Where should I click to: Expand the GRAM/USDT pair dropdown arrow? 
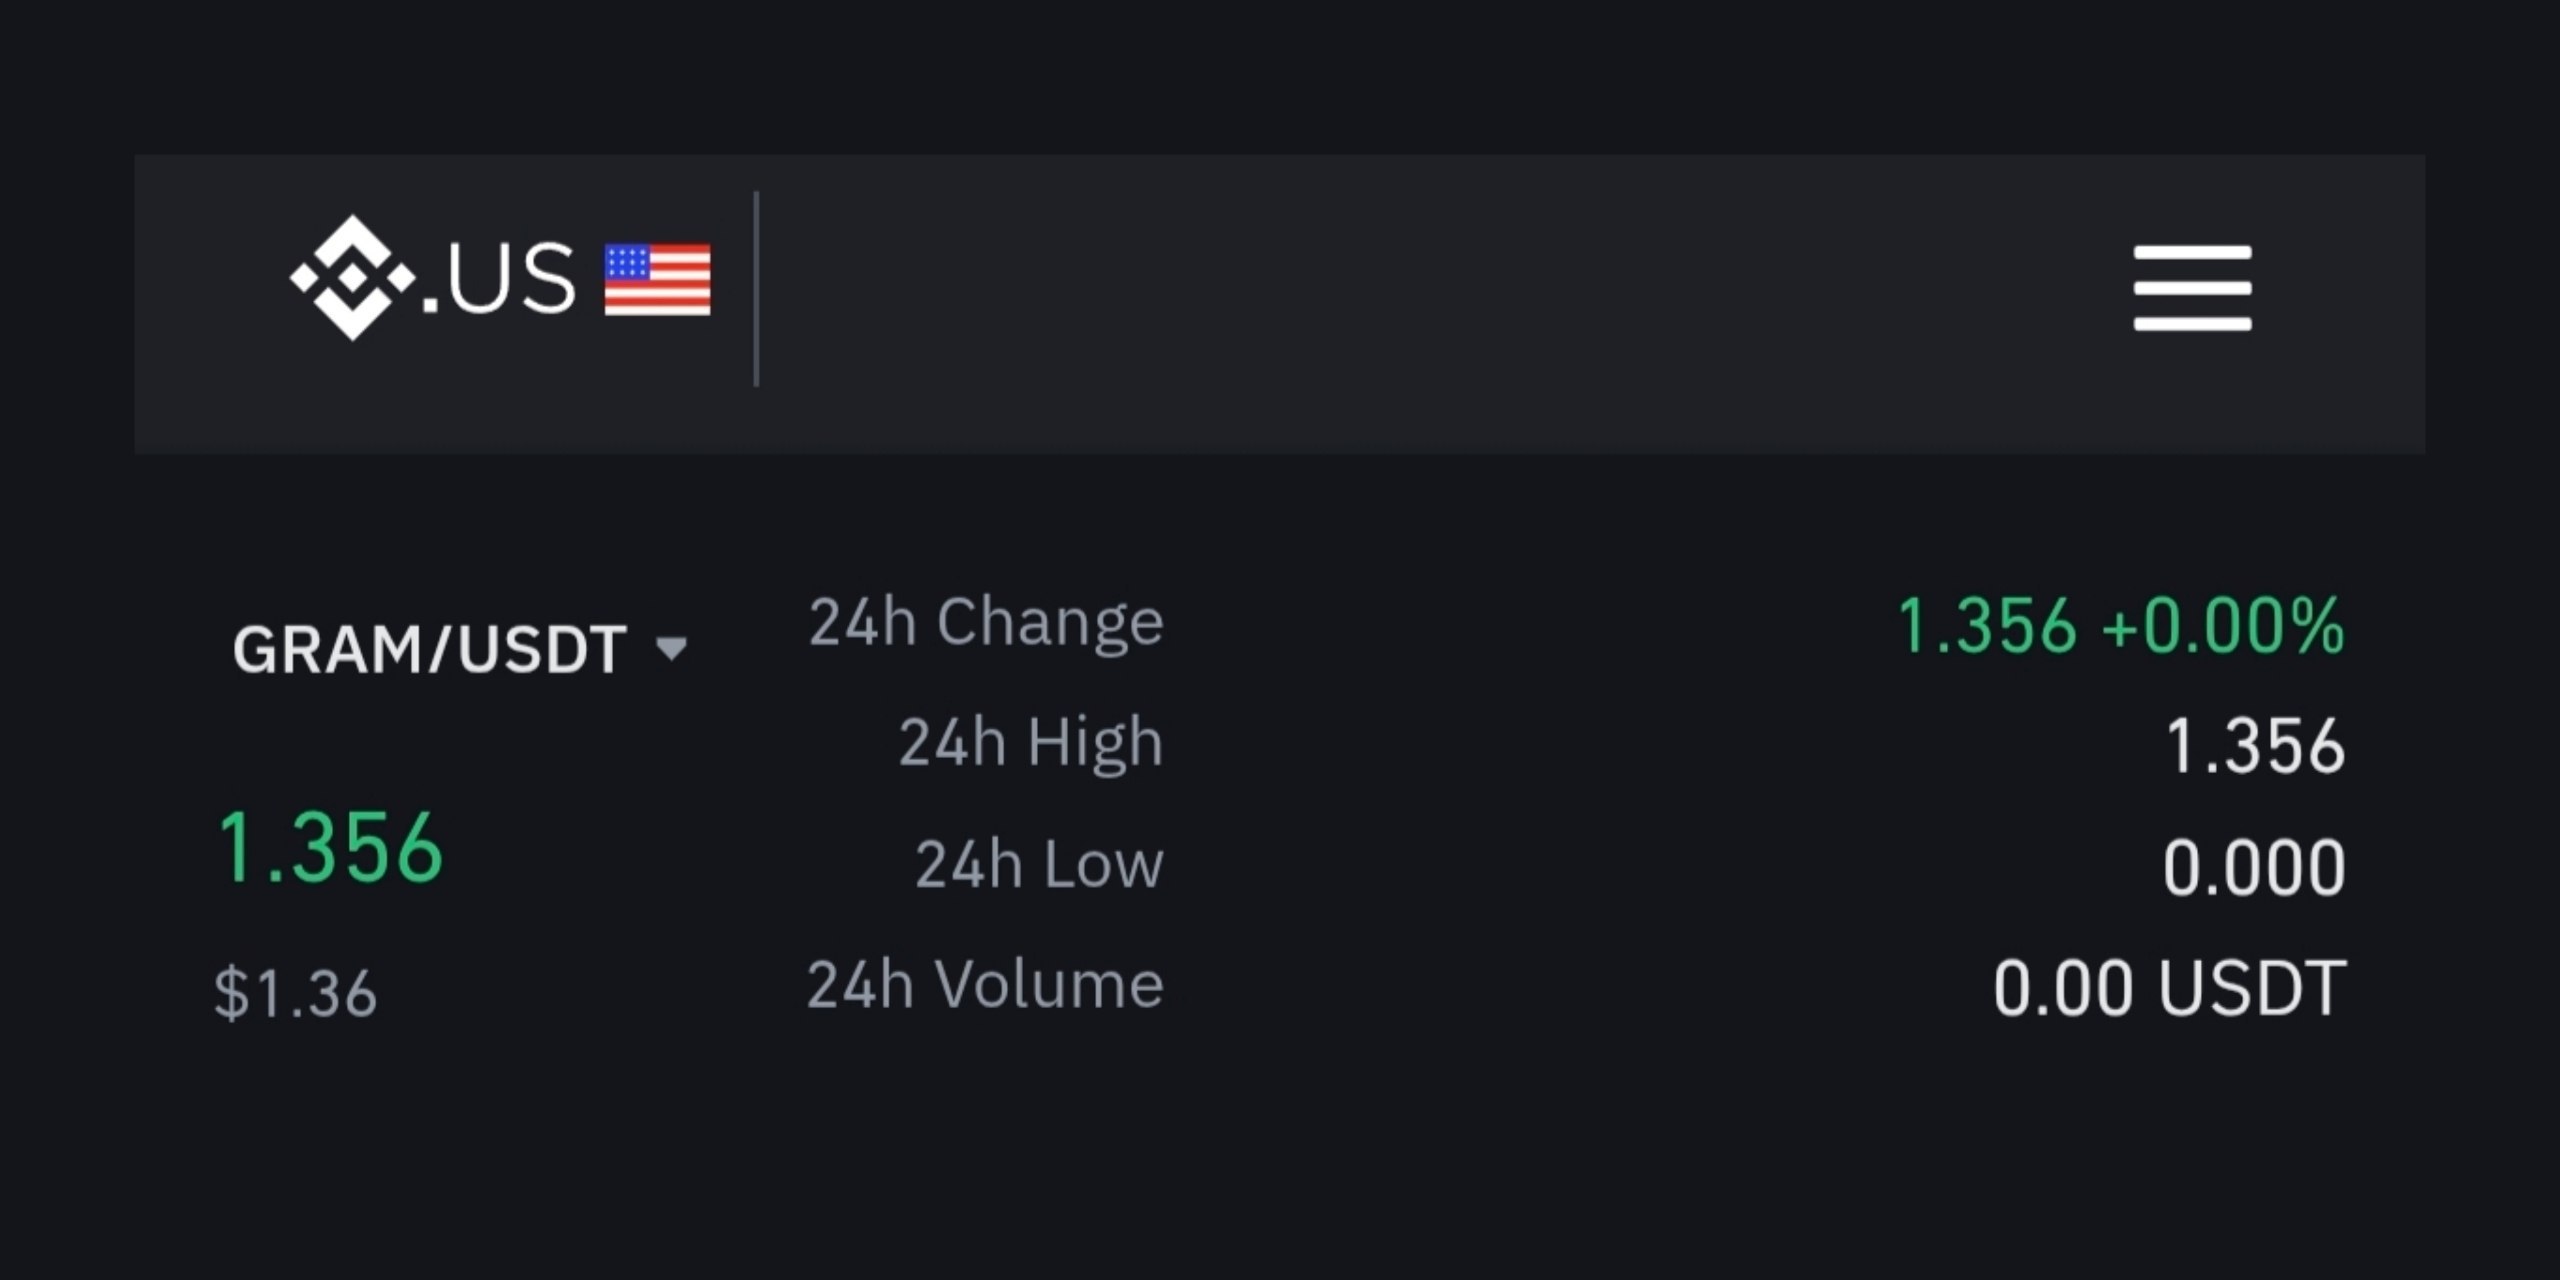671,649
